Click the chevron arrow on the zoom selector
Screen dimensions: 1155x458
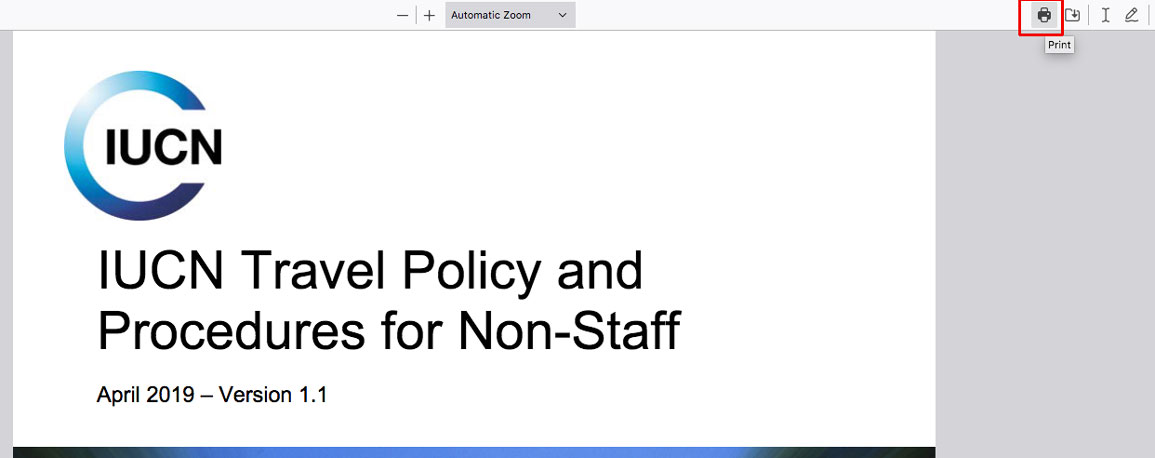(562, 15)
